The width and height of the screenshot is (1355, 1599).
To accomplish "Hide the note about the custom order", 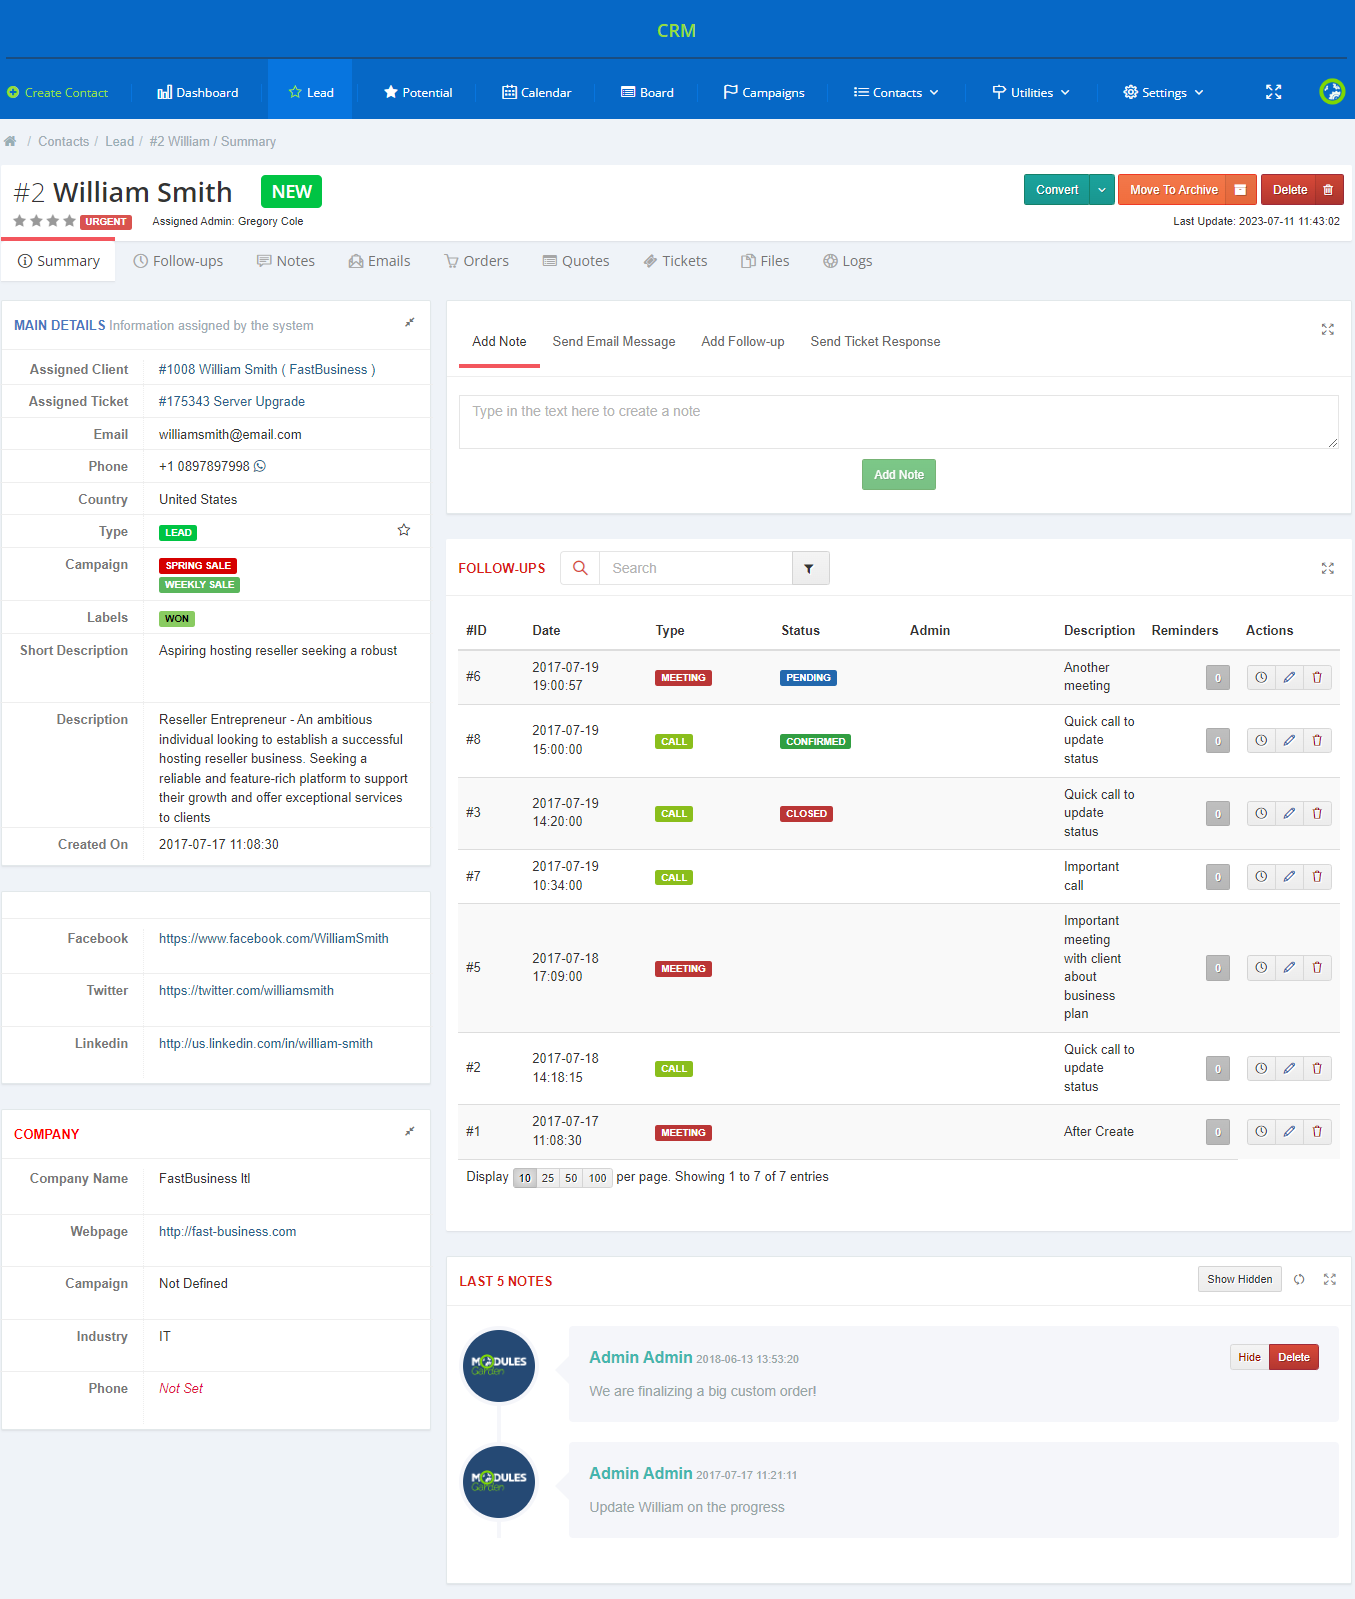I will point(1250,1357).
